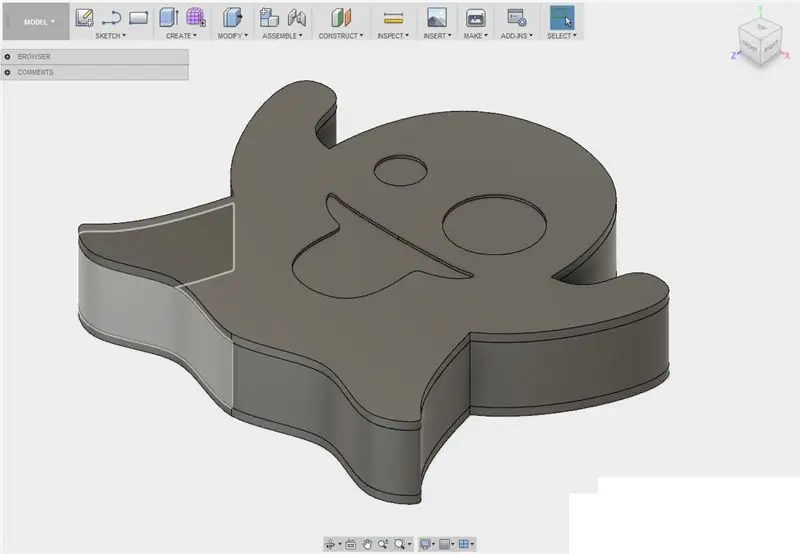Click the ViewCube in the corner

point(760,43)
